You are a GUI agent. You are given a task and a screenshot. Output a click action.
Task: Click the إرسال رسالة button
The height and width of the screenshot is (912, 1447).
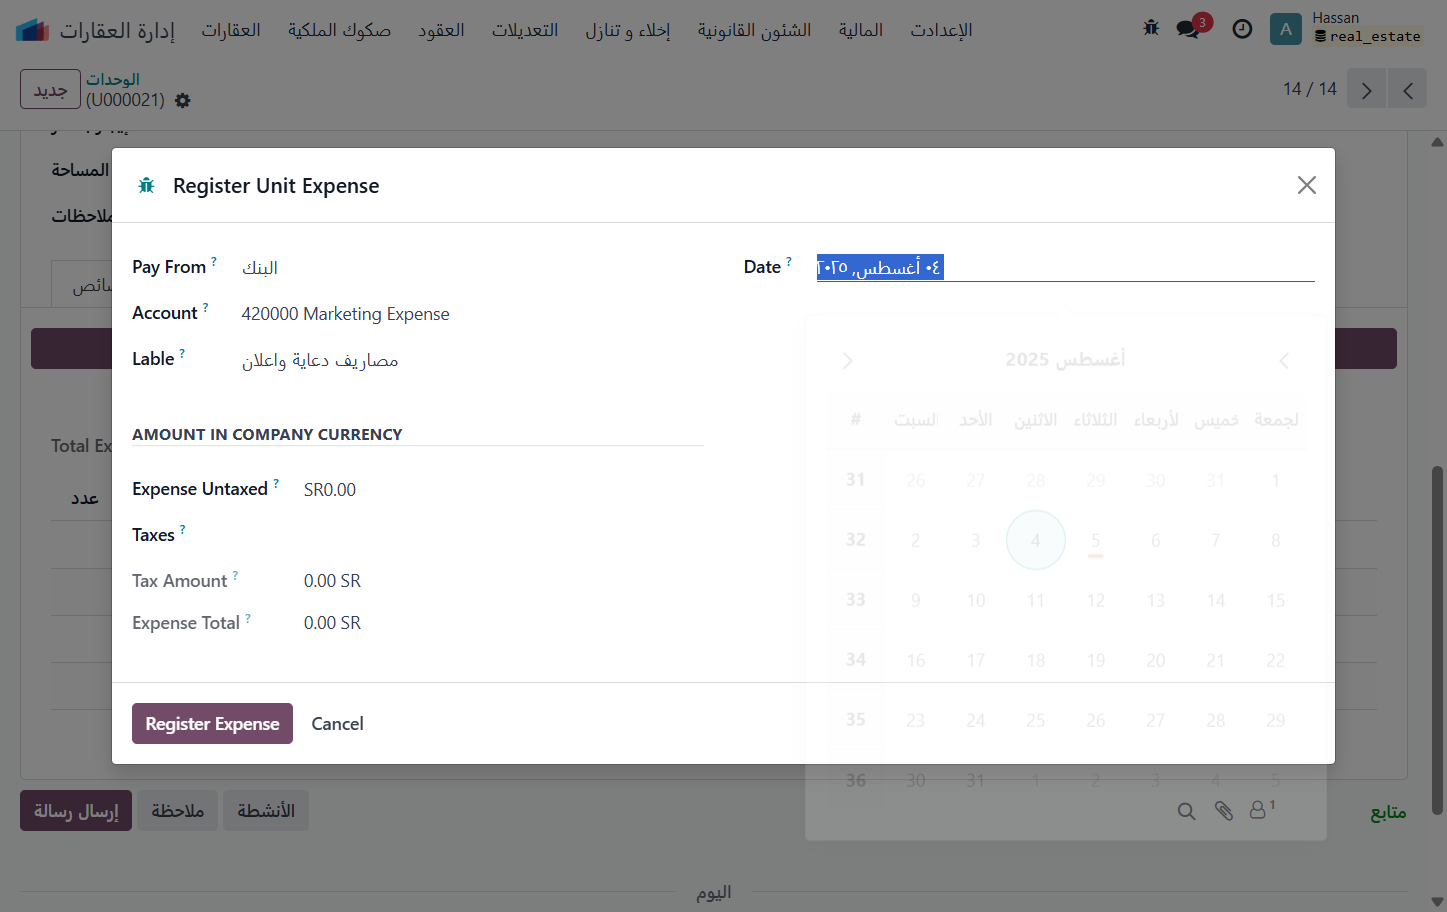click(76, 811)
